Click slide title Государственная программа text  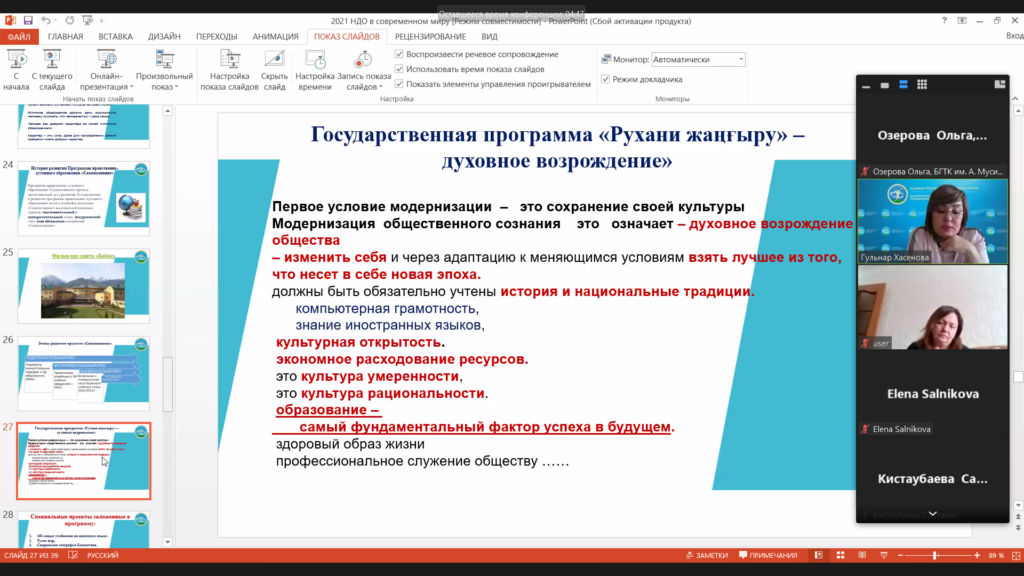tap(557, 147)
